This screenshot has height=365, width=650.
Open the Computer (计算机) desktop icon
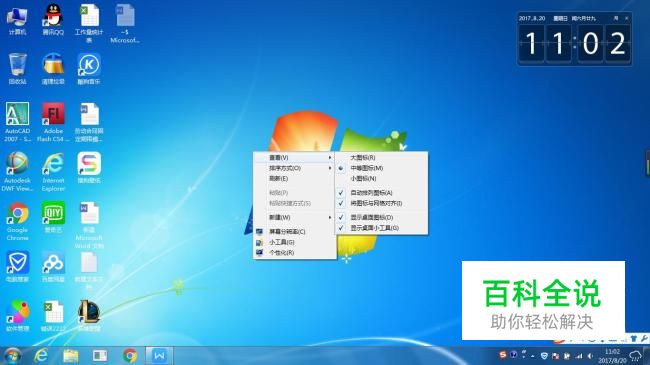[17, 19]
